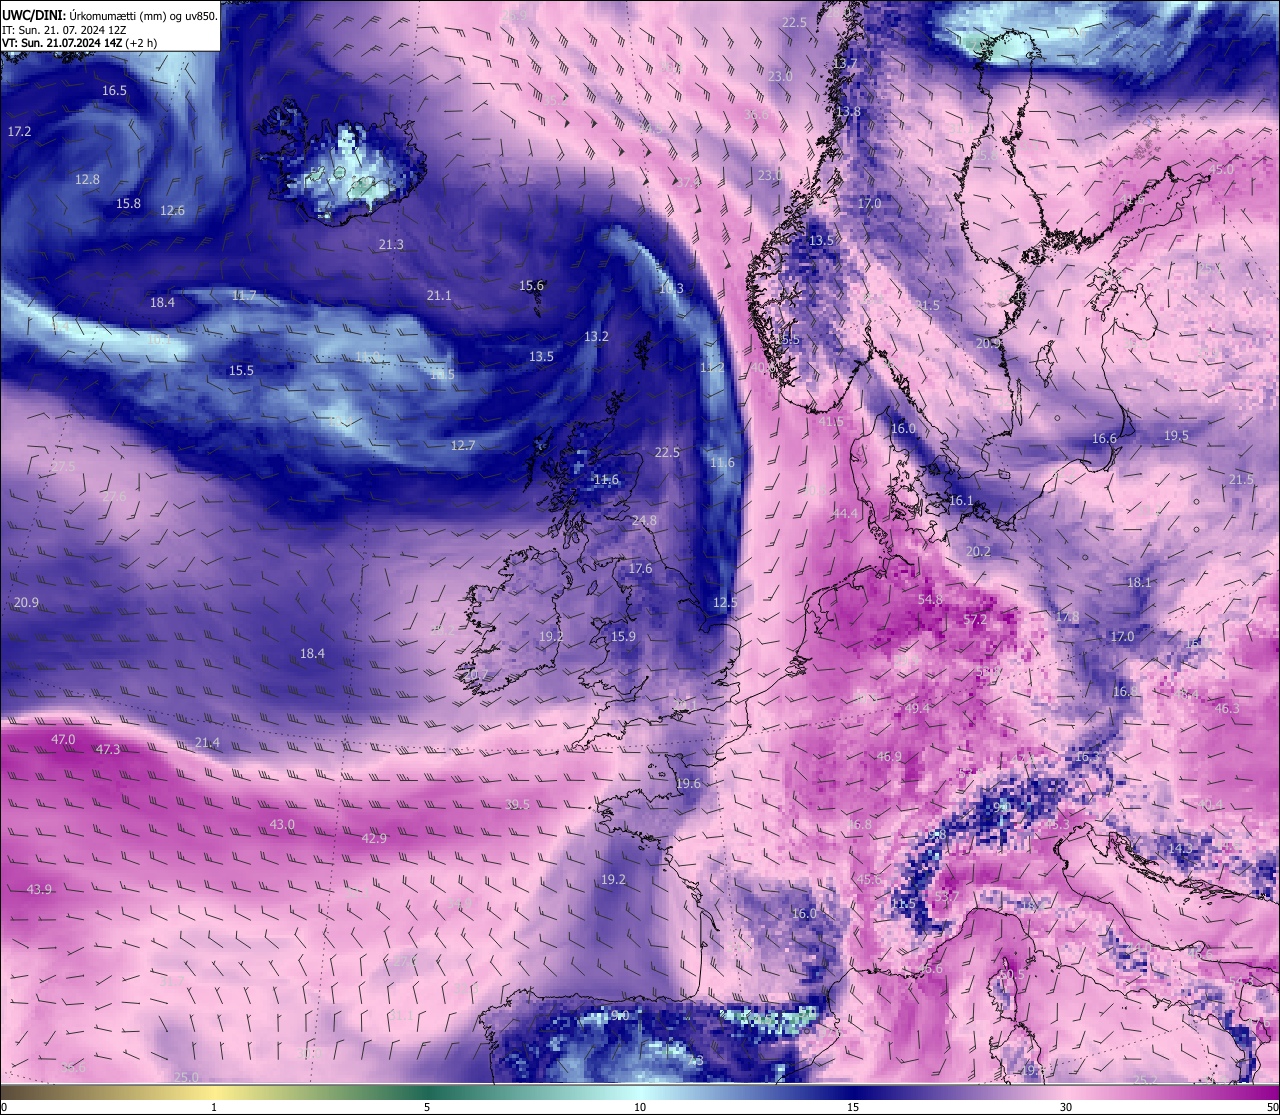The height and width of the screenshot is (1115, 1280).
Task: Click the 47.3 value label
Action: tap(108, 750)
